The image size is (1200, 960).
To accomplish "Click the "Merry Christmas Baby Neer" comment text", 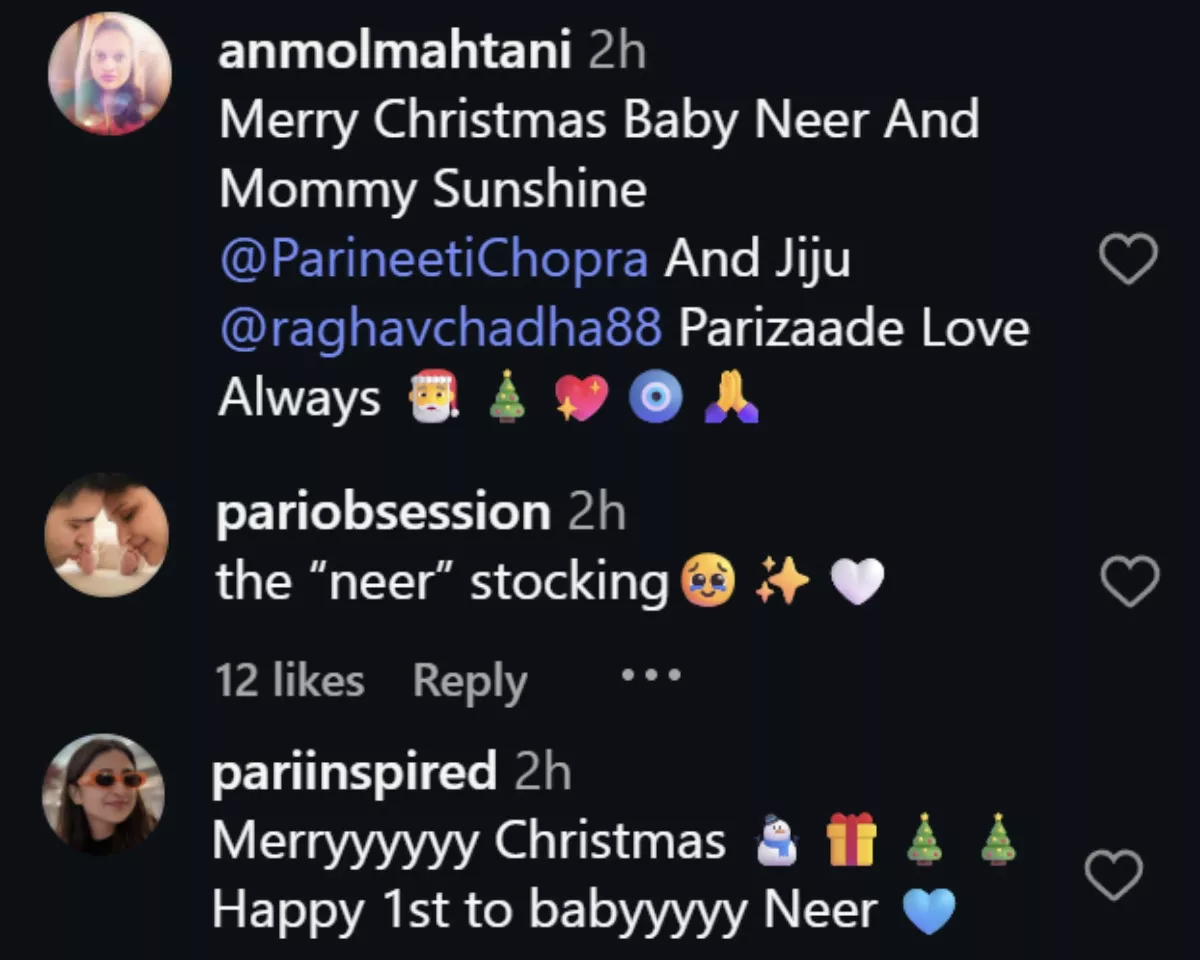I will pyautogui.click(x=598, y=122).
